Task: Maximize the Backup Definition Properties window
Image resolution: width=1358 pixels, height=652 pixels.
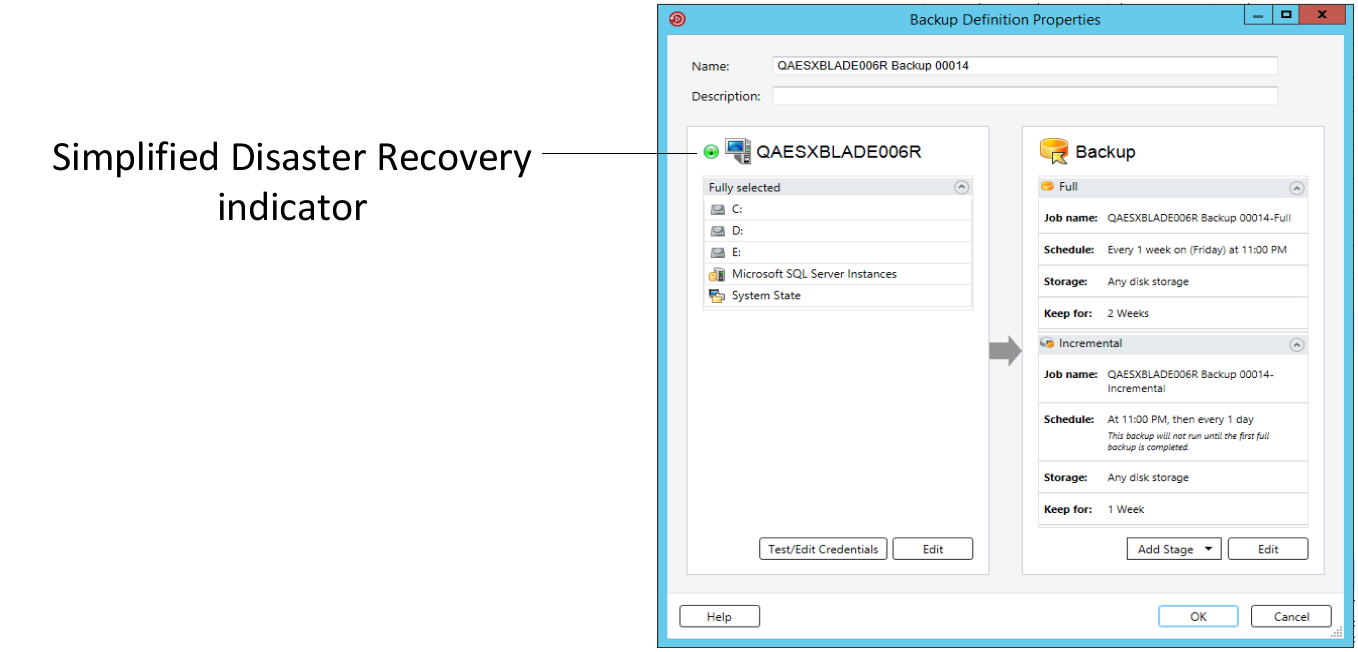Action: click(x=1286, y=14)
